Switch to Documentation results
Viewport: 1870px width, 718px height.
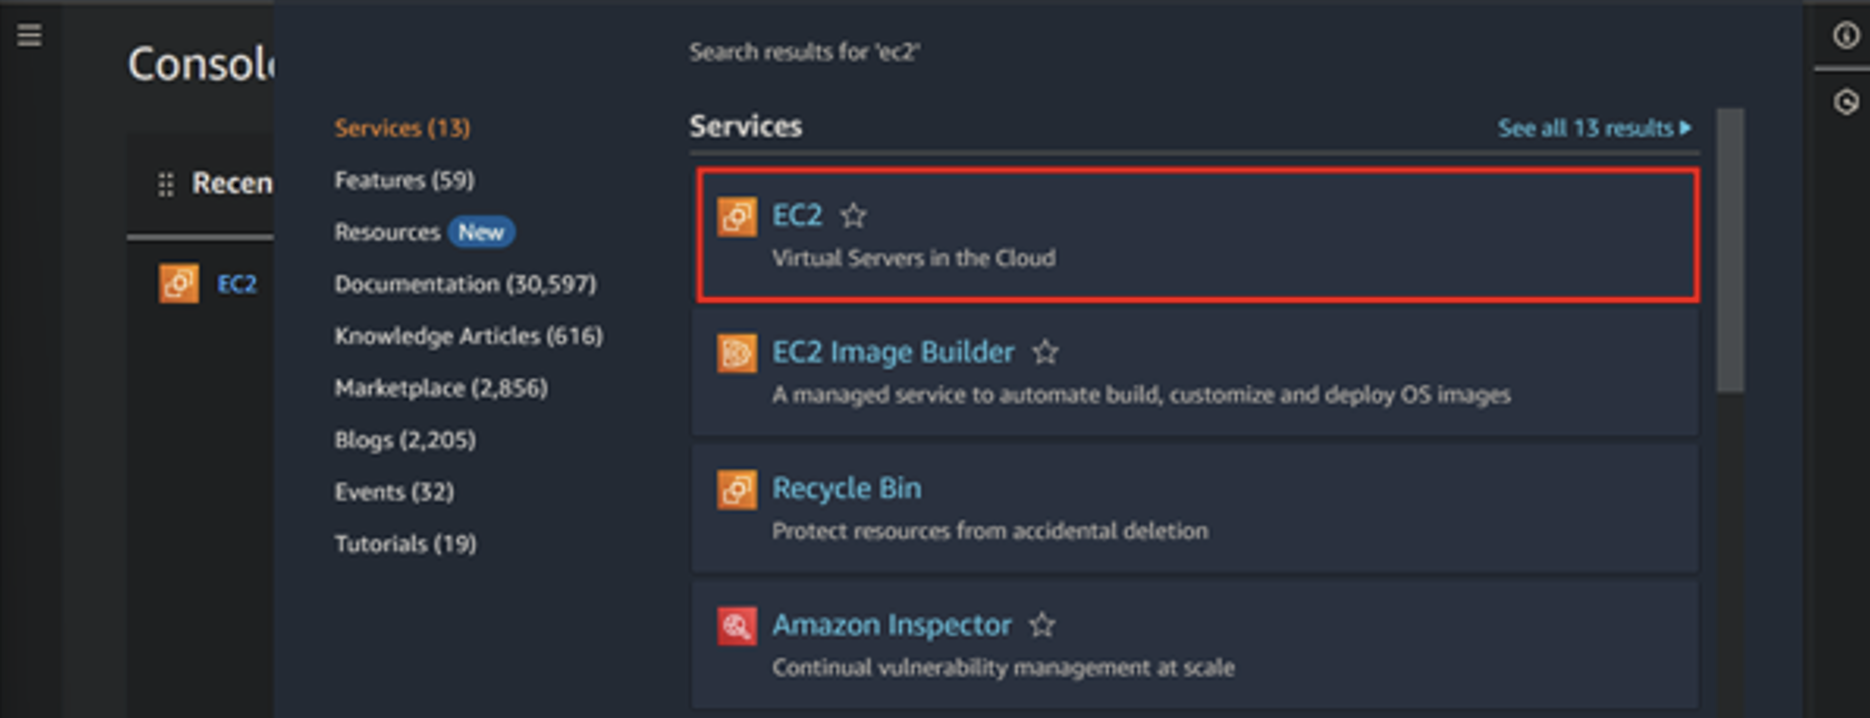point(465,283)
